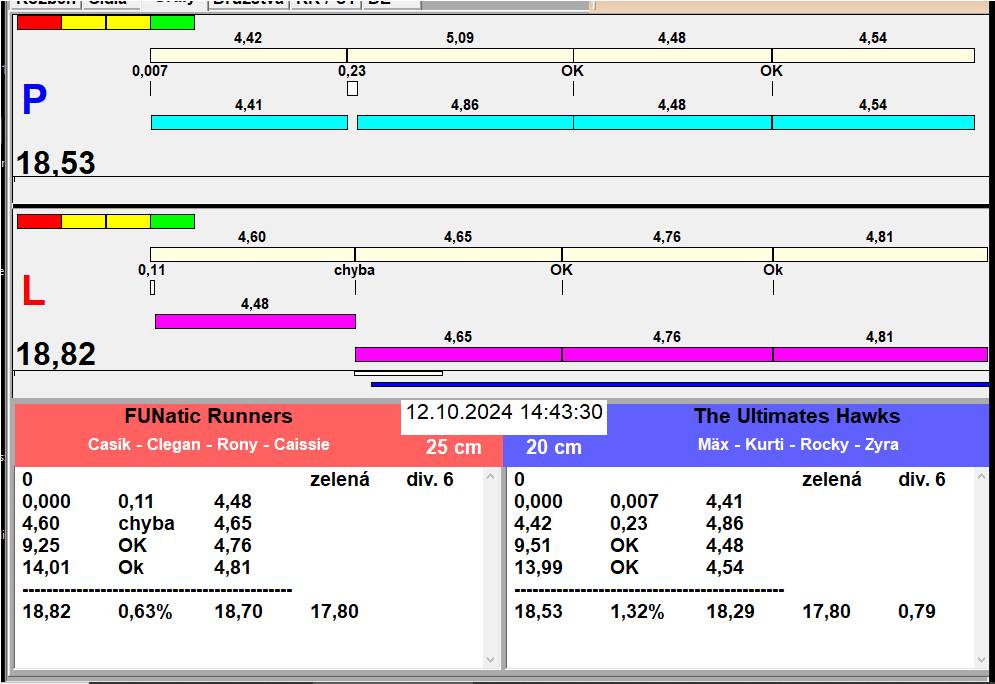995x684 pixels.
Task: Click the red start light in lane L
Action: (39, 221)
